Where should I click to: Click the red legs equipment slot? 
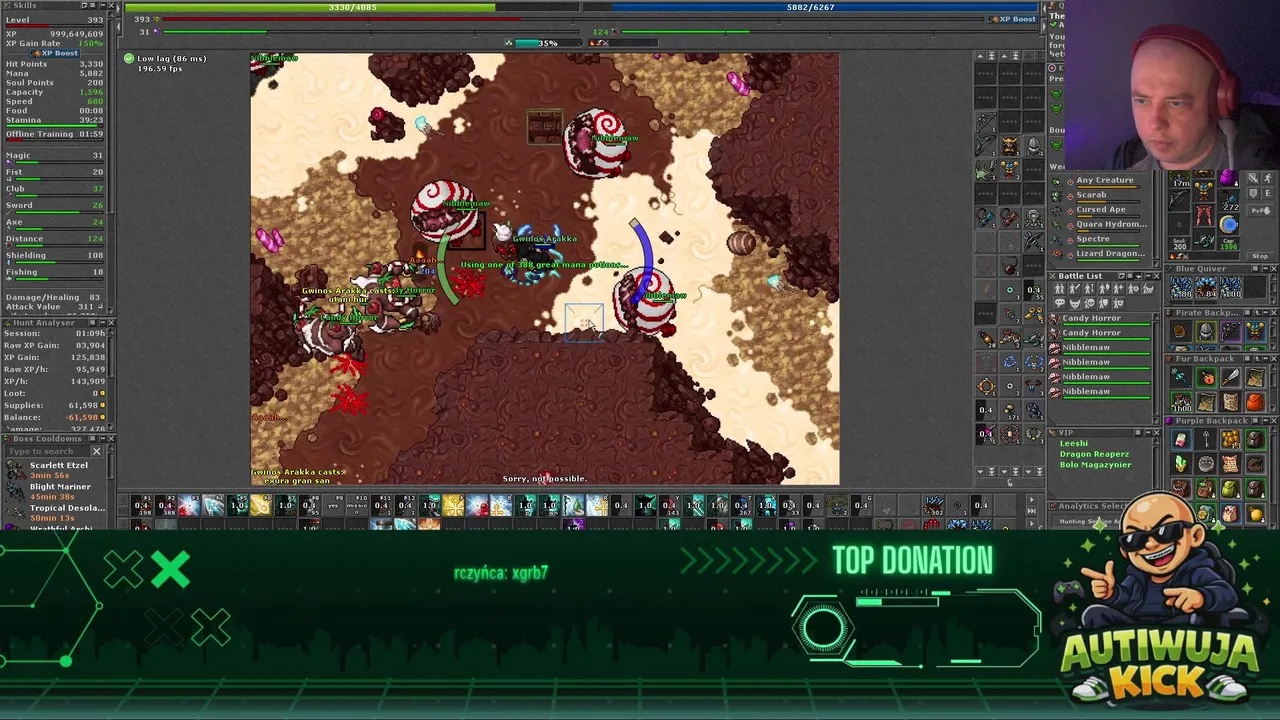(1204, 216)
